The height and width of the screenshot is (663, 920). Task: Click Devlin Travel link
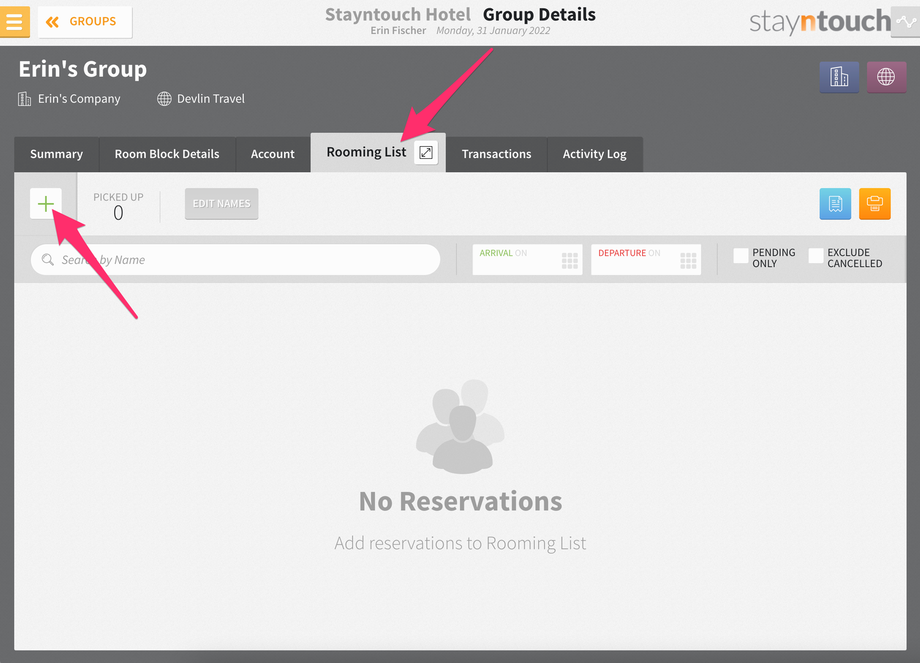coord(211,99)
